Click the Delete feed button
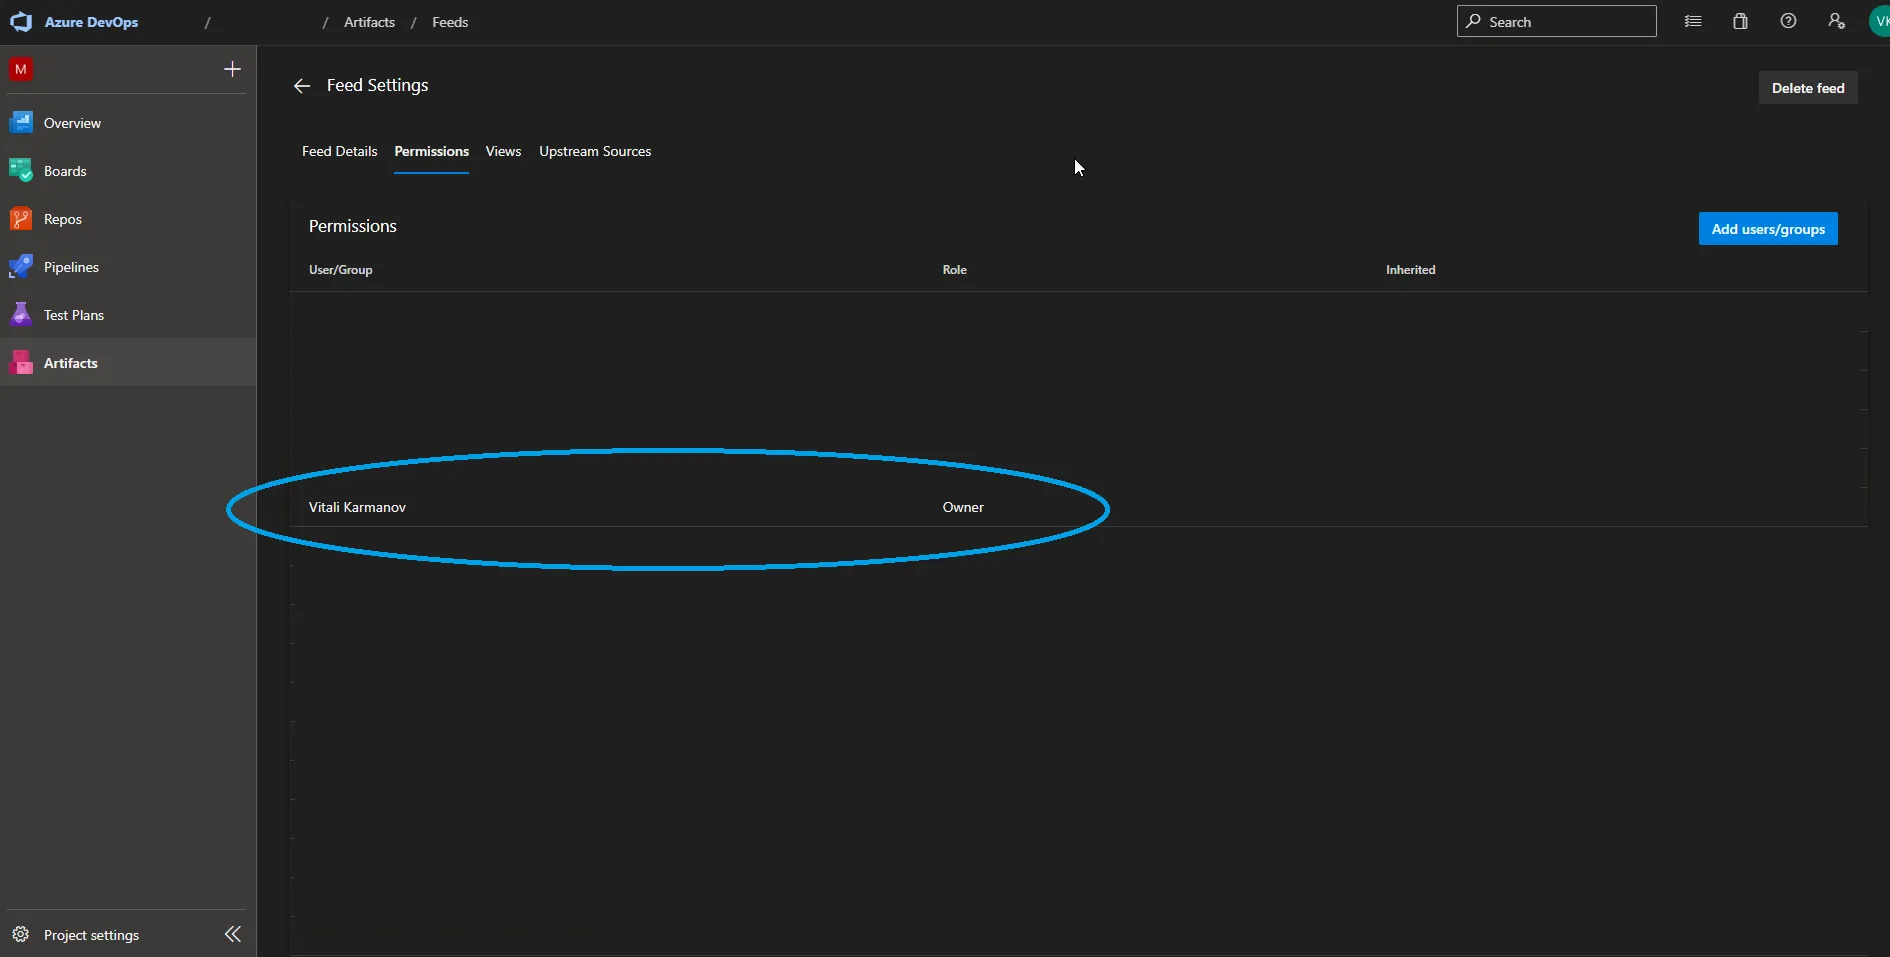This screenshot has height=957, width=1890. 1808,88
